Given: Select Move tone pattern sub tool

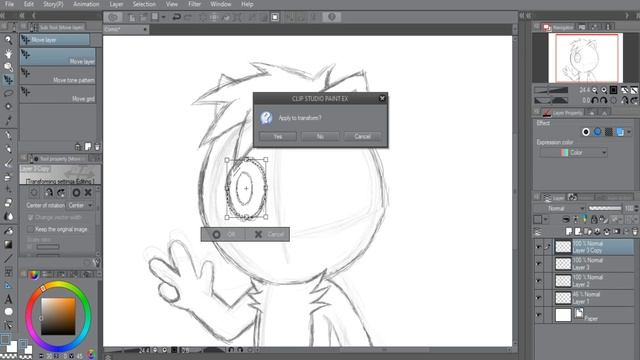Looking at the screenshot, I should (58, 76).
